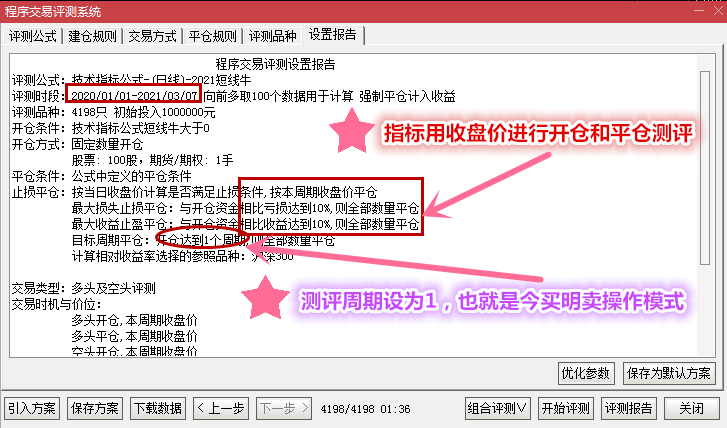
Task: Select the 交易方式 tab
Action: click(x=152, y=36)
